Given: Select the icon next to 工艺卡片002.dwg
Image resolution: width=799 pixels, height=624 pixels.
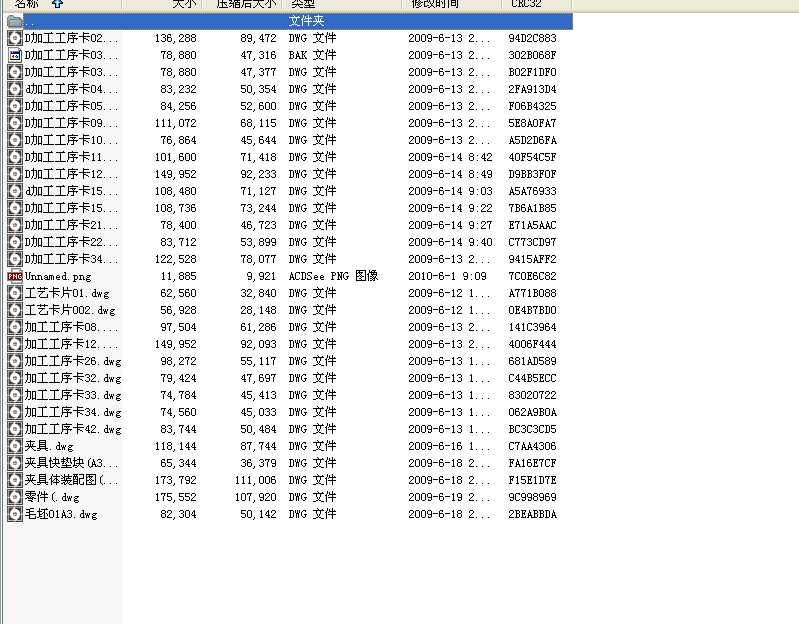Looking at the screenshot, I should [15, 310].
